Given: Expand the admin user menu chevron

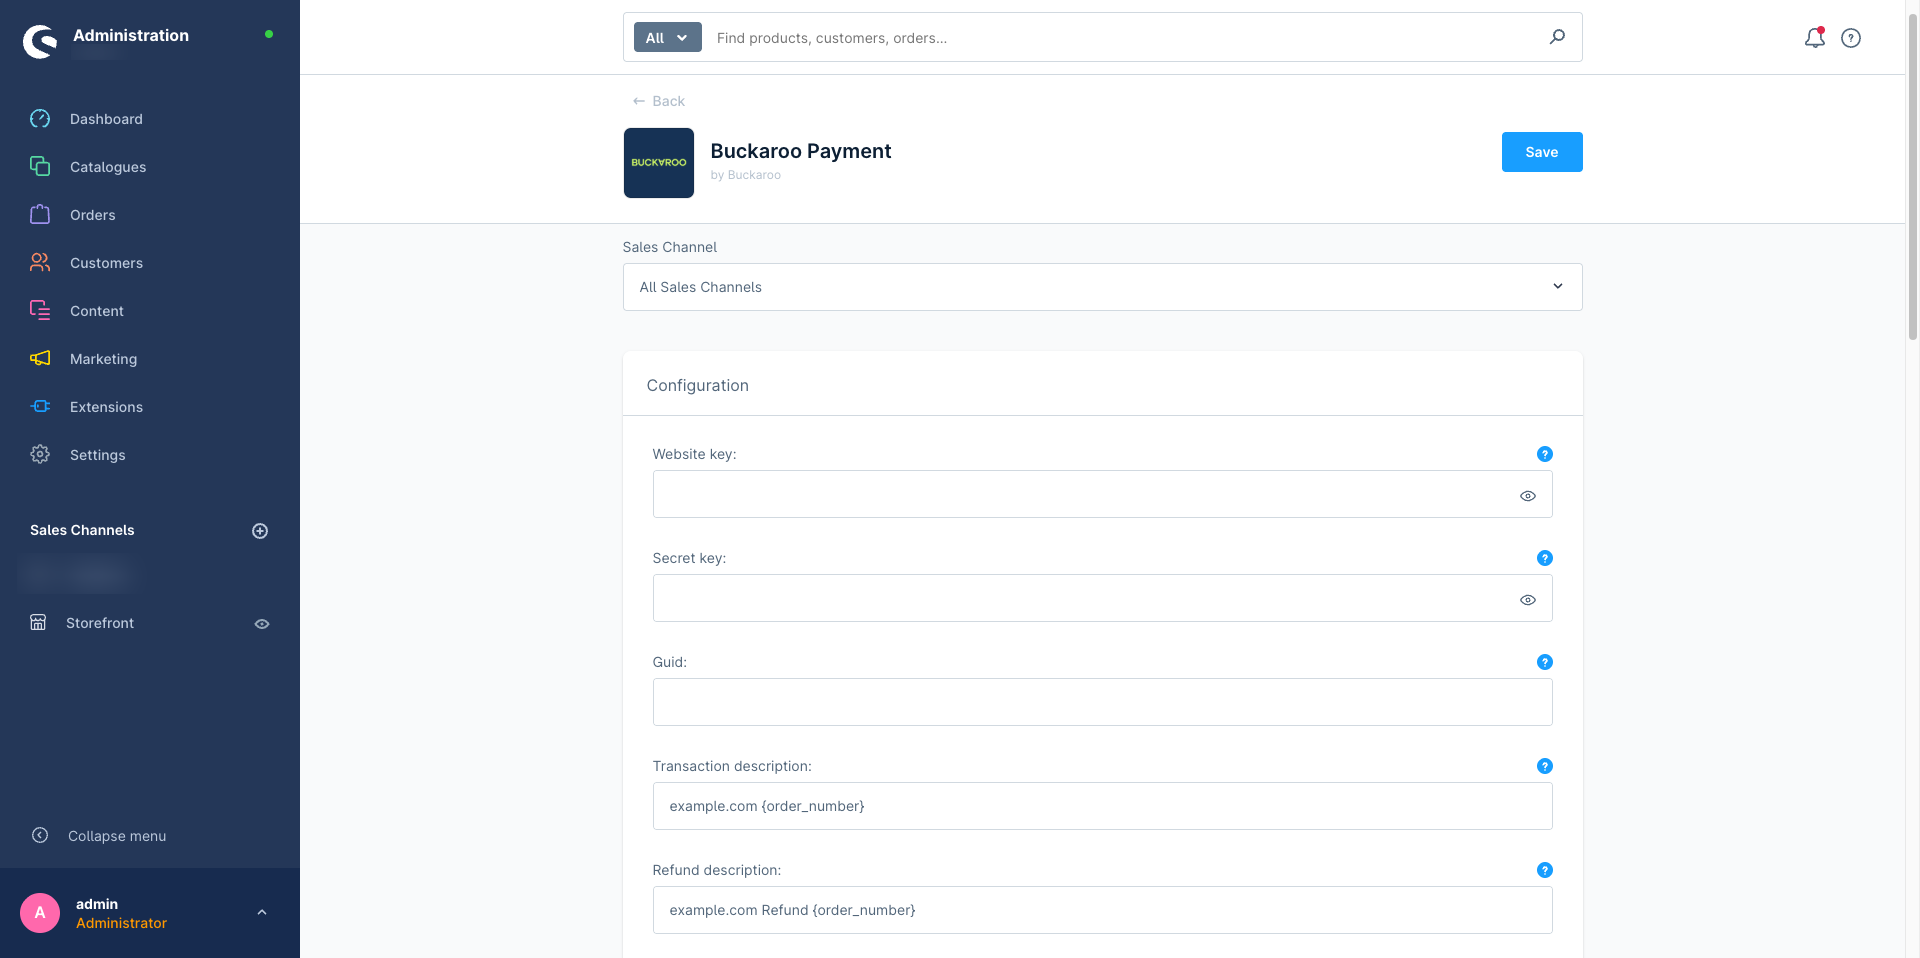Looking at the screenshot, I should (x=262, y=913).
